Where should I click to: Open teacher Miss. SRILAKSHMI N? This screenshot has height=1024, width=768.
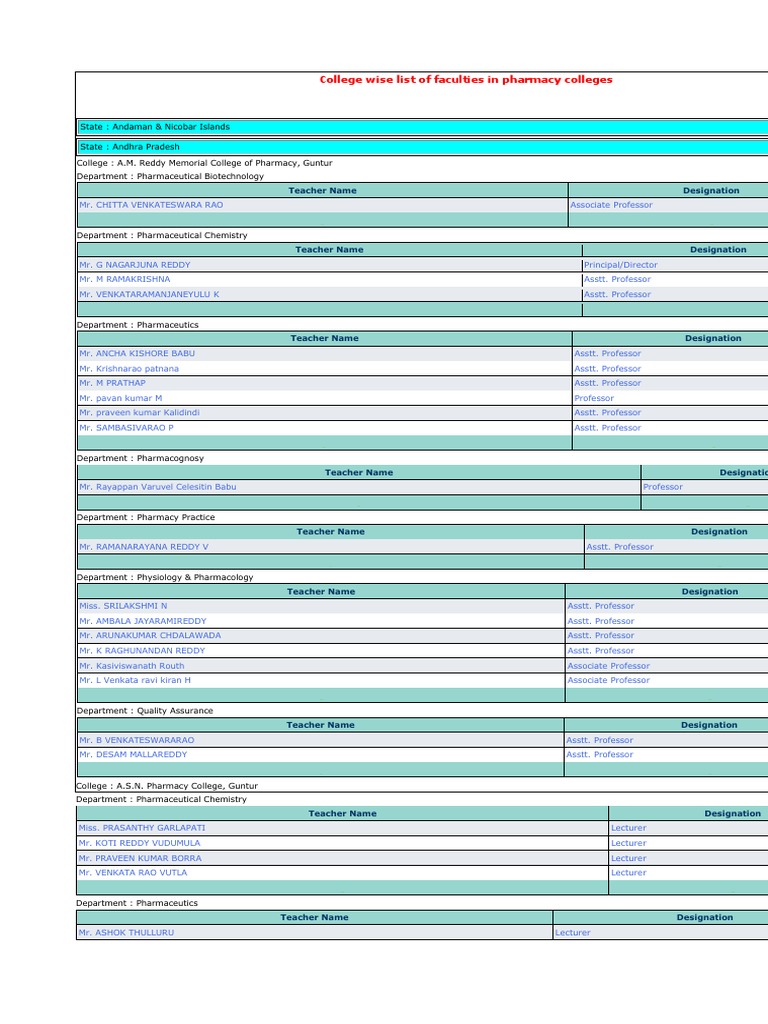pos(123,606)
